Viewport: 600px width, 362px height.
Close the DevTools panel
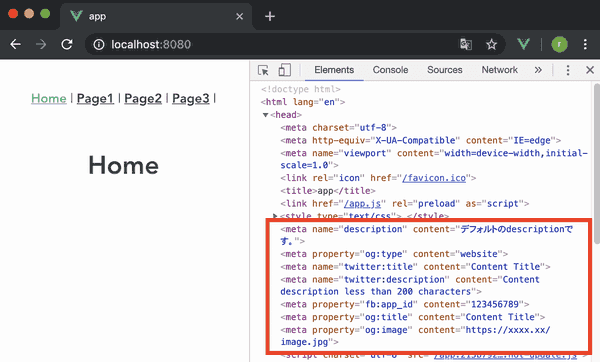pos(590,70)
